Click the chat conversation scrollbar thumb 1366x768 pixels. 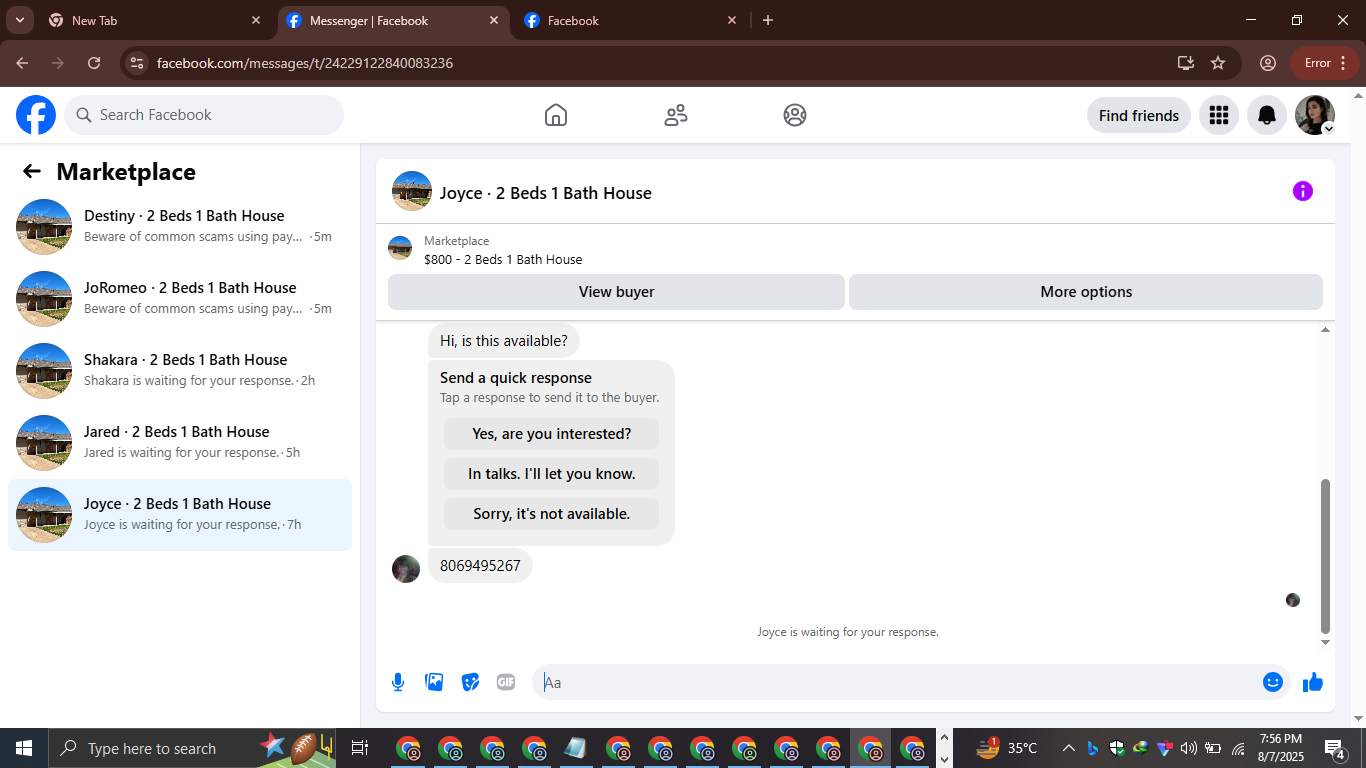[x=1326, y=555]
